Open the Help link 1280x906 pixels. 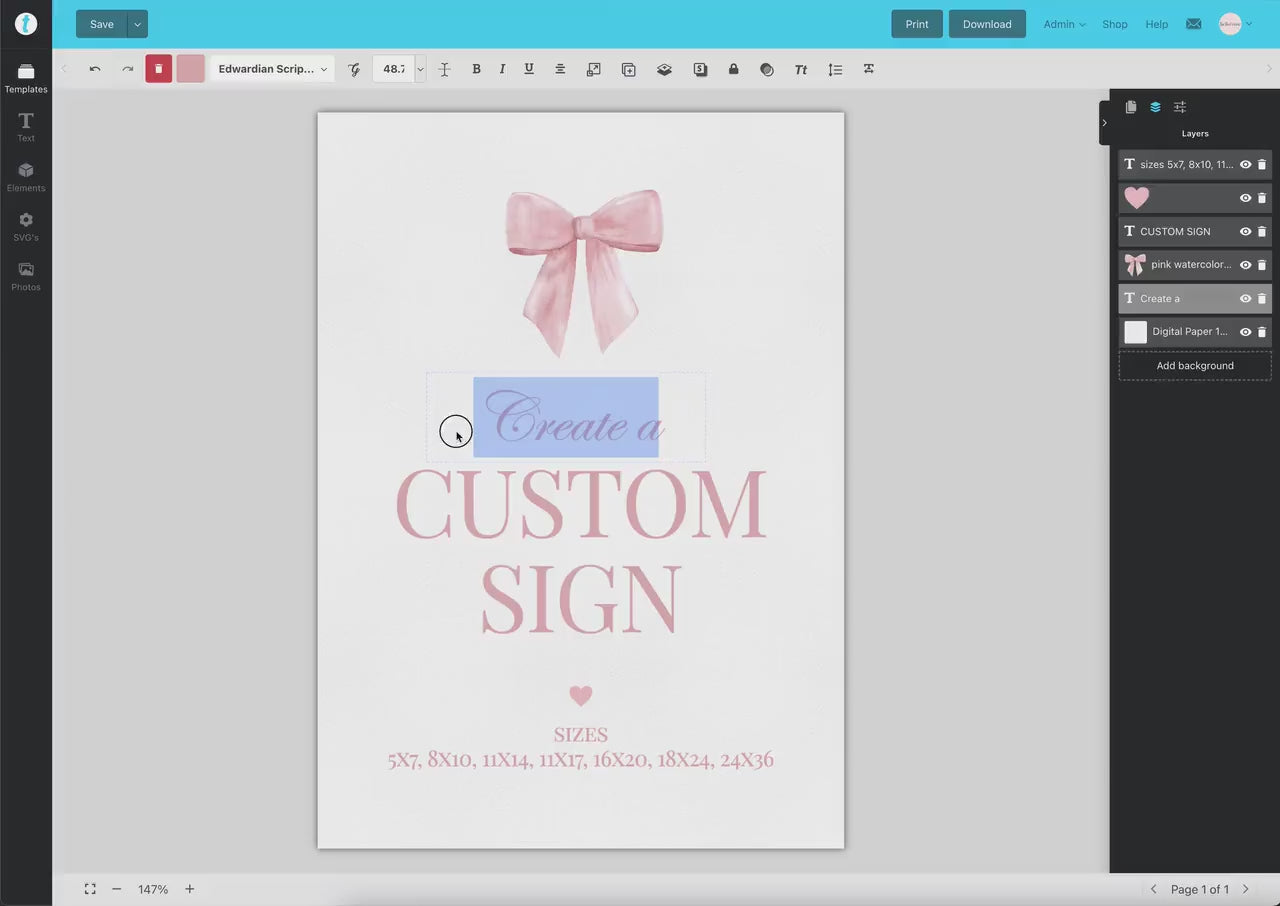(1157, 24)
